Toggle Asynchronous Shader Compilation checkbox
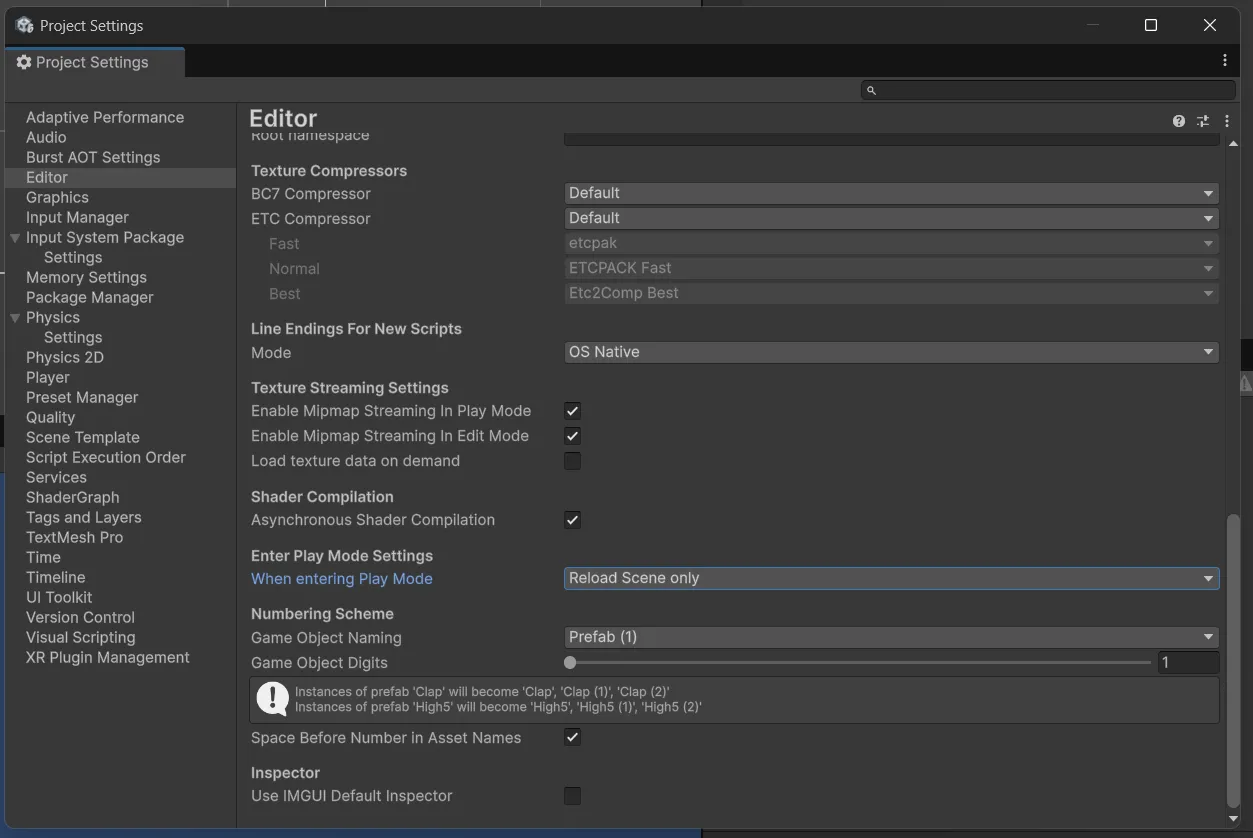Screen dimensions: 1253x838 coord(572,520)
